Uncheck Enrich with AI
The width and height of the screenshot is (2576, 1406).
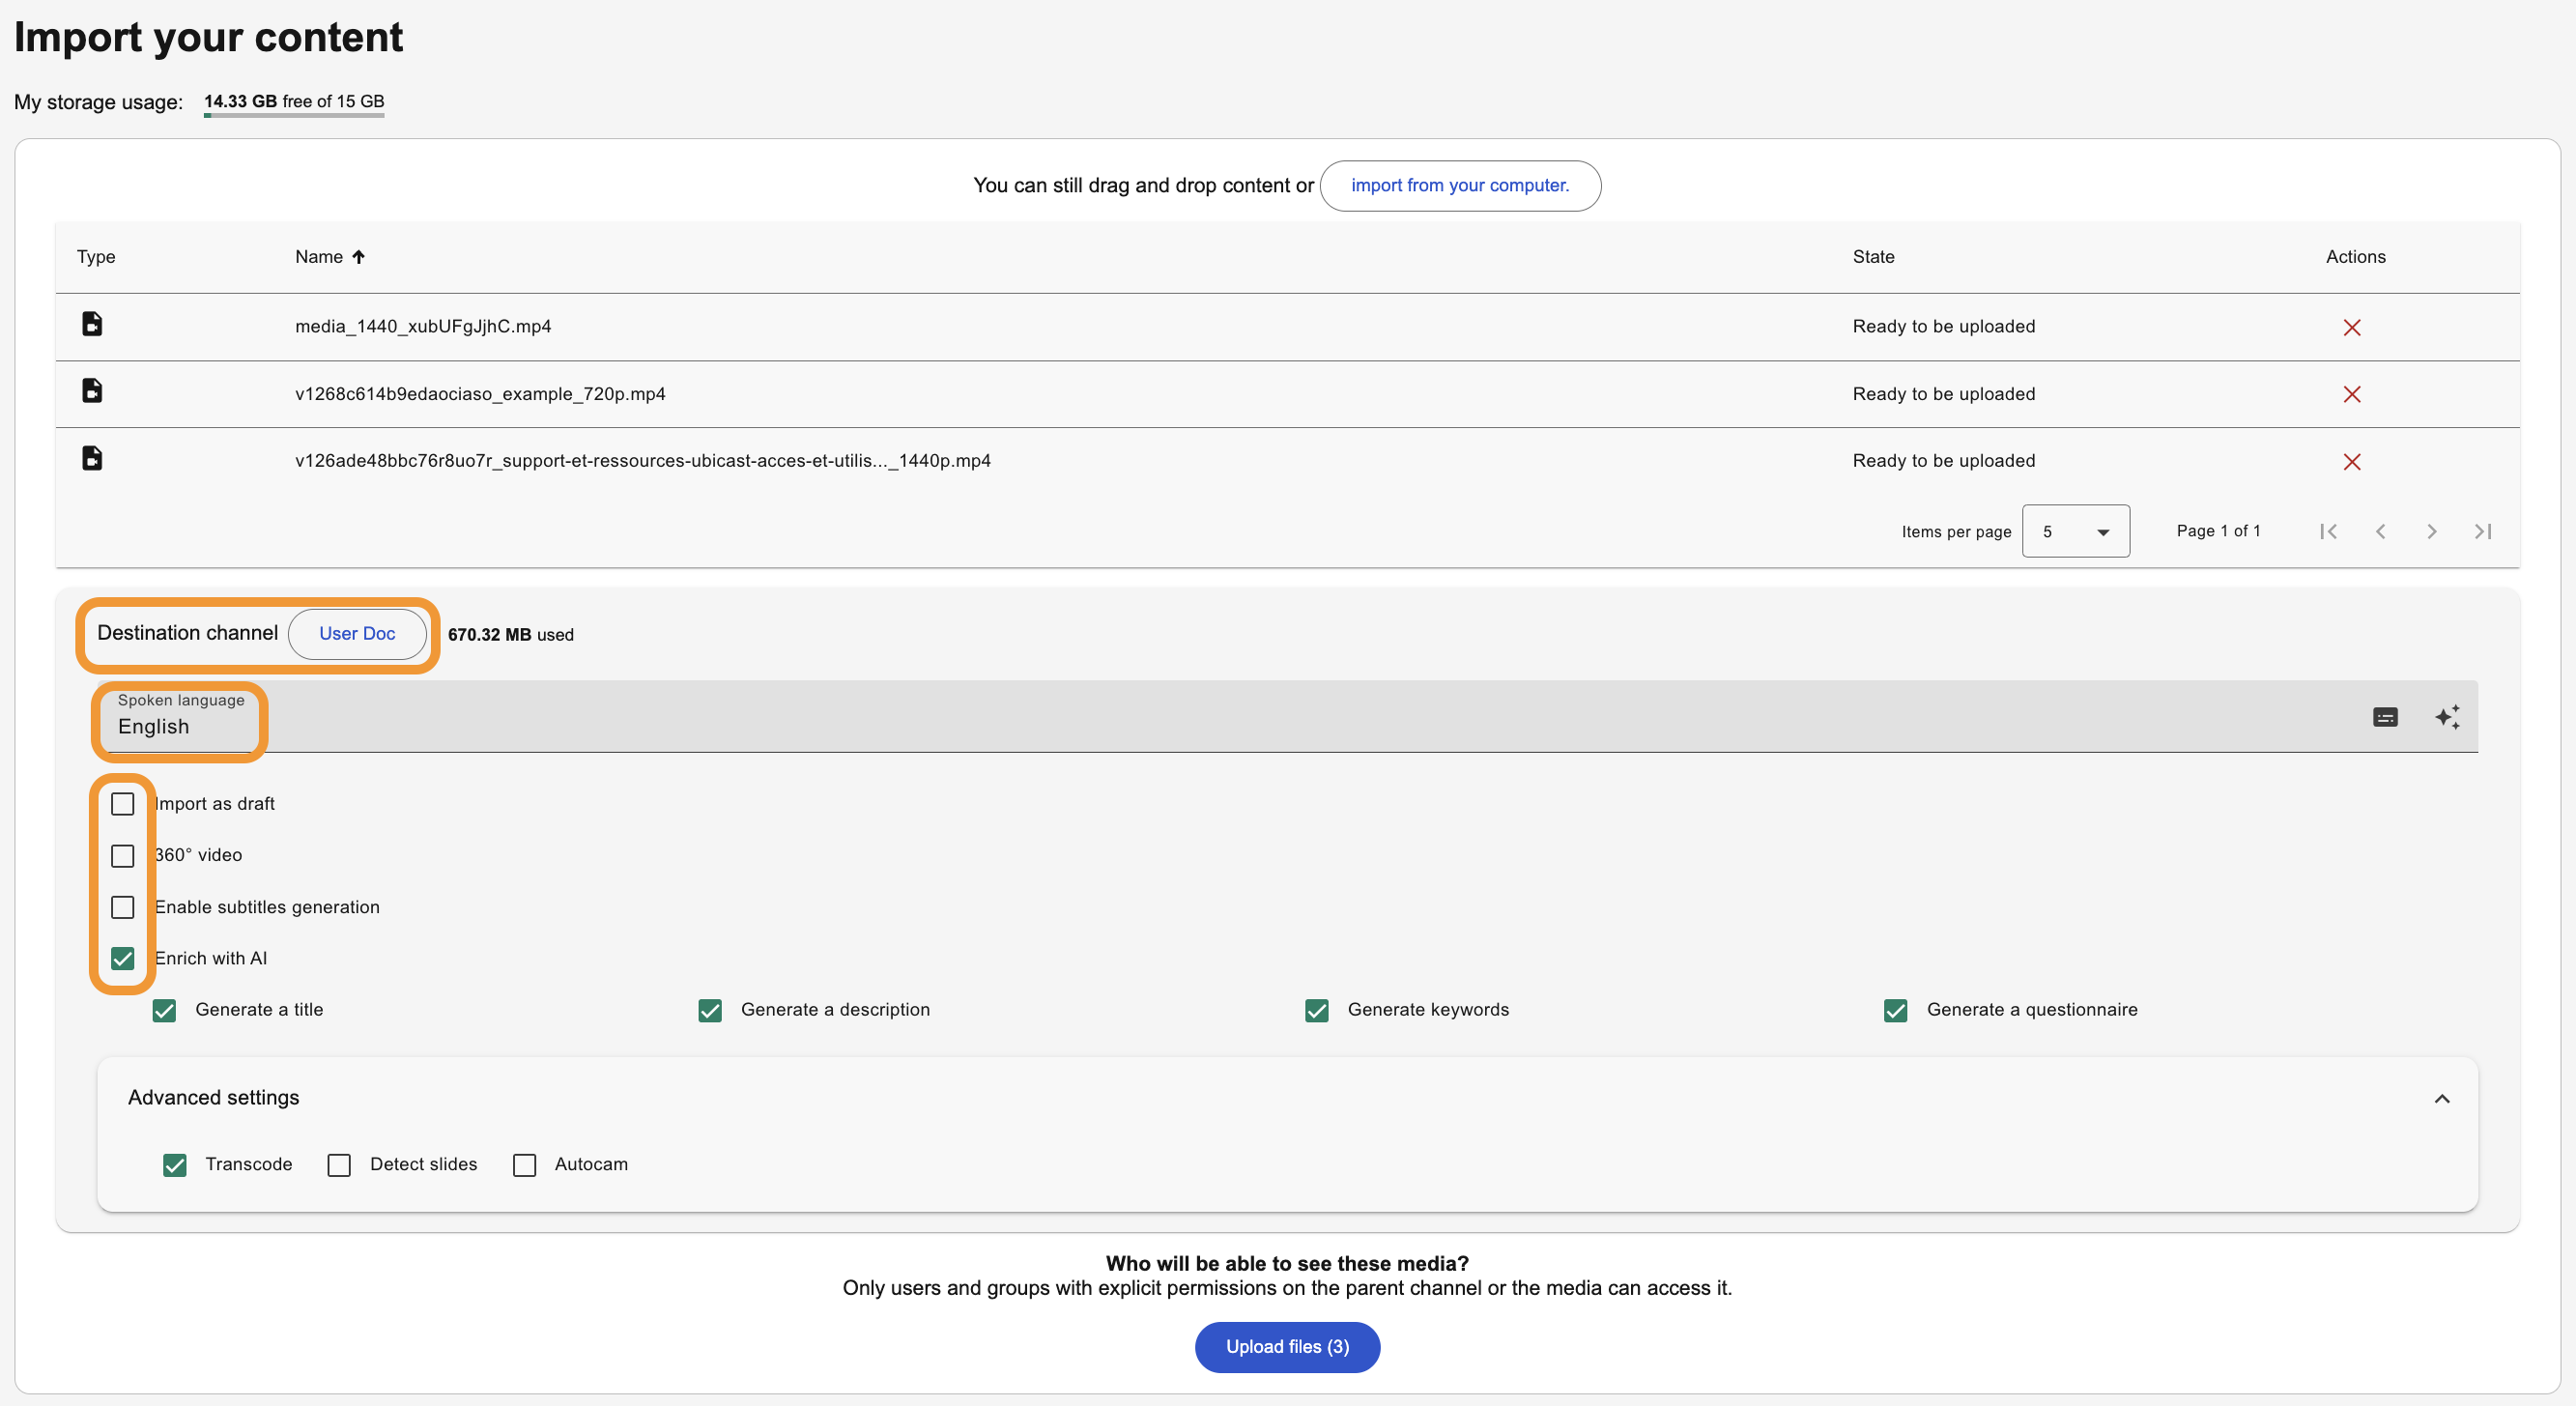(122, 959)
